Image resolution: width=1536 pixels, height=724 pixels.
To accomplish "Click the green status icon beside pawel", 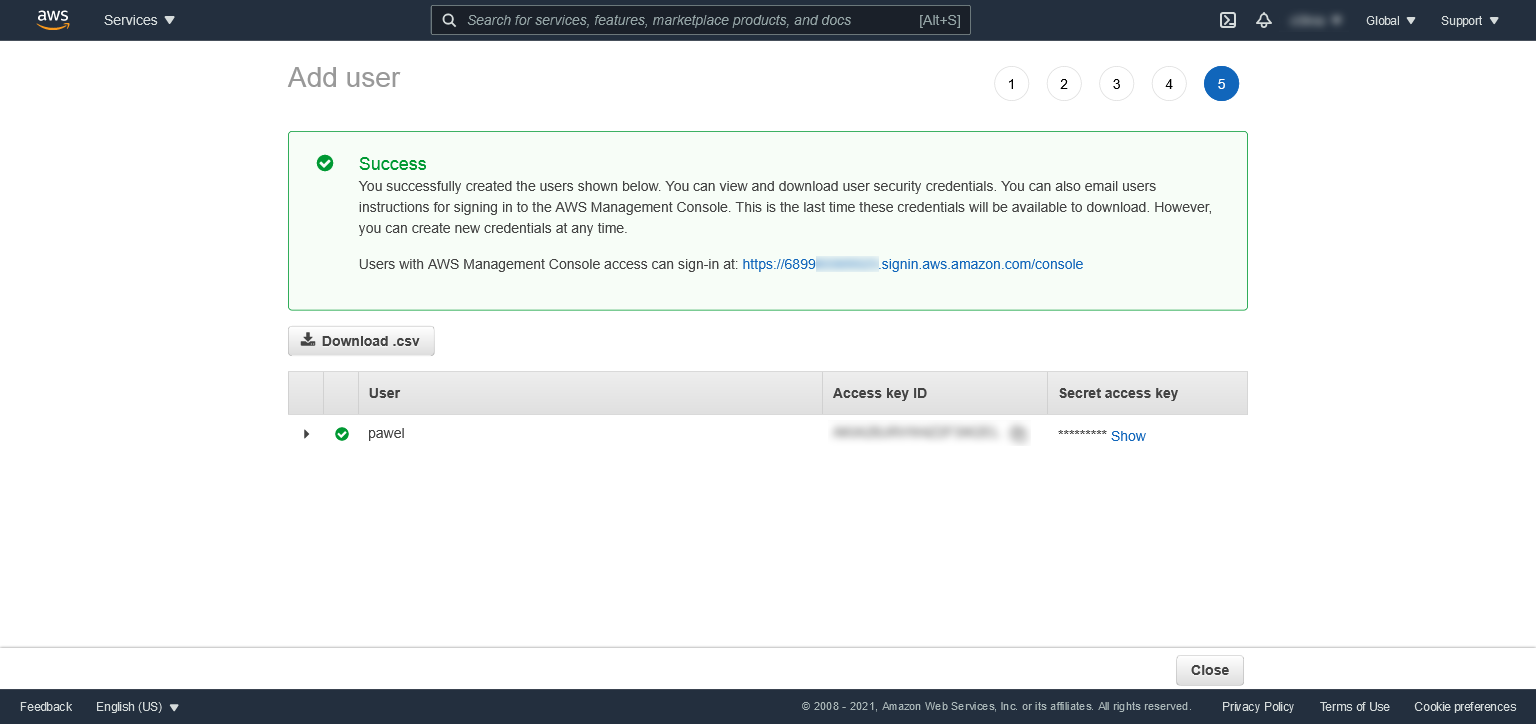I will tap(342, 434).
